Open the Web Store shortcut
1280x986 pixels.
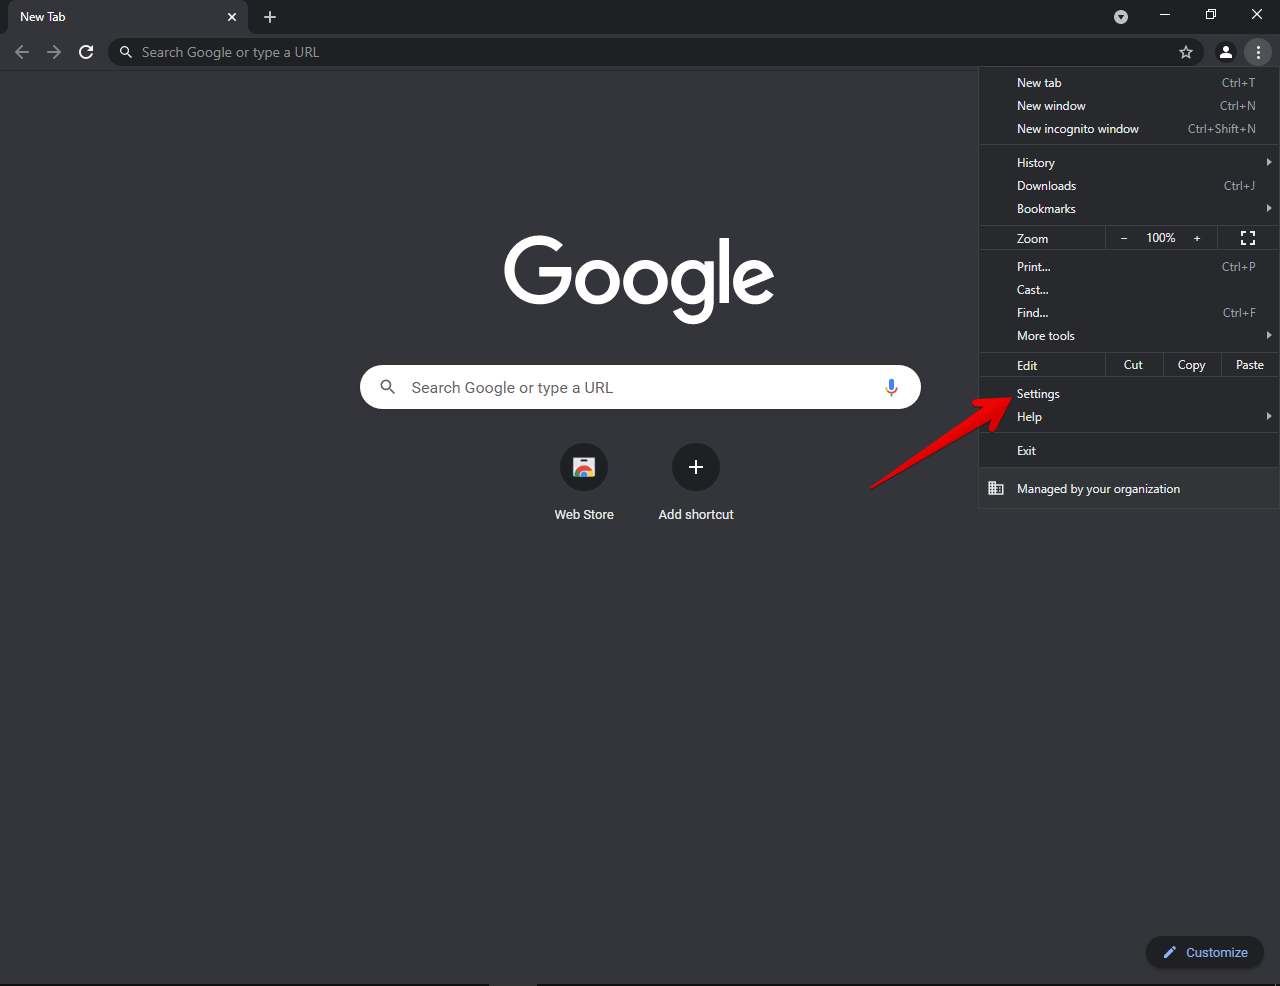[x=584, y=483]
